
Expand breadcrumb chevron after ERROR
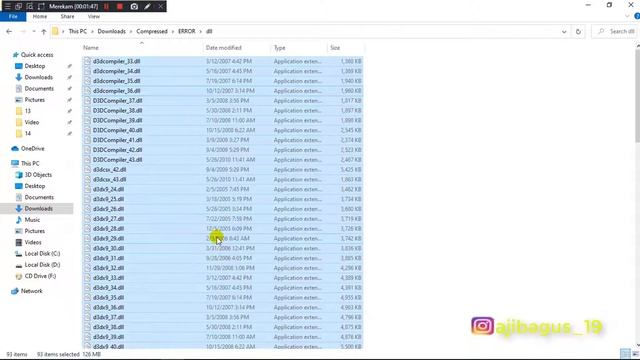click(200, 31)
